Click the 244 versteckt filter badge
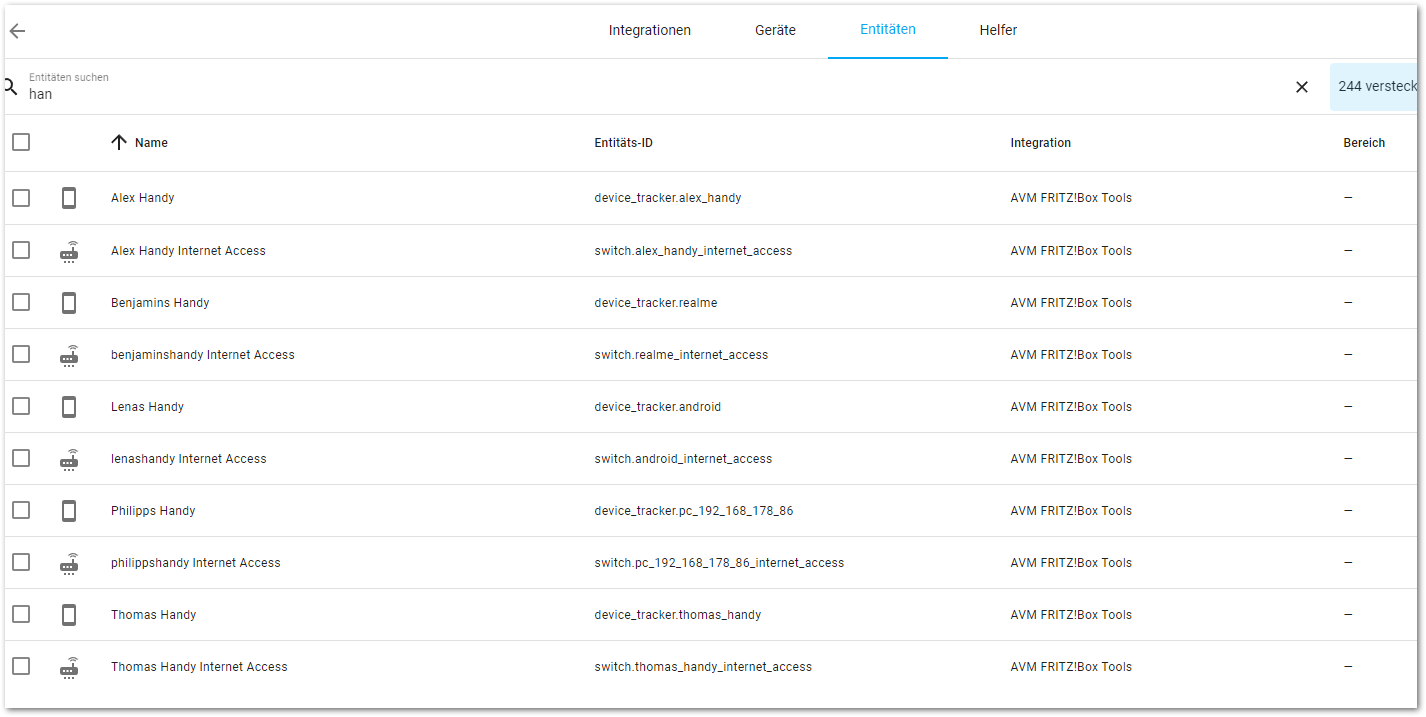The width and height of the screenshot is (1426, 717). 1376,87
